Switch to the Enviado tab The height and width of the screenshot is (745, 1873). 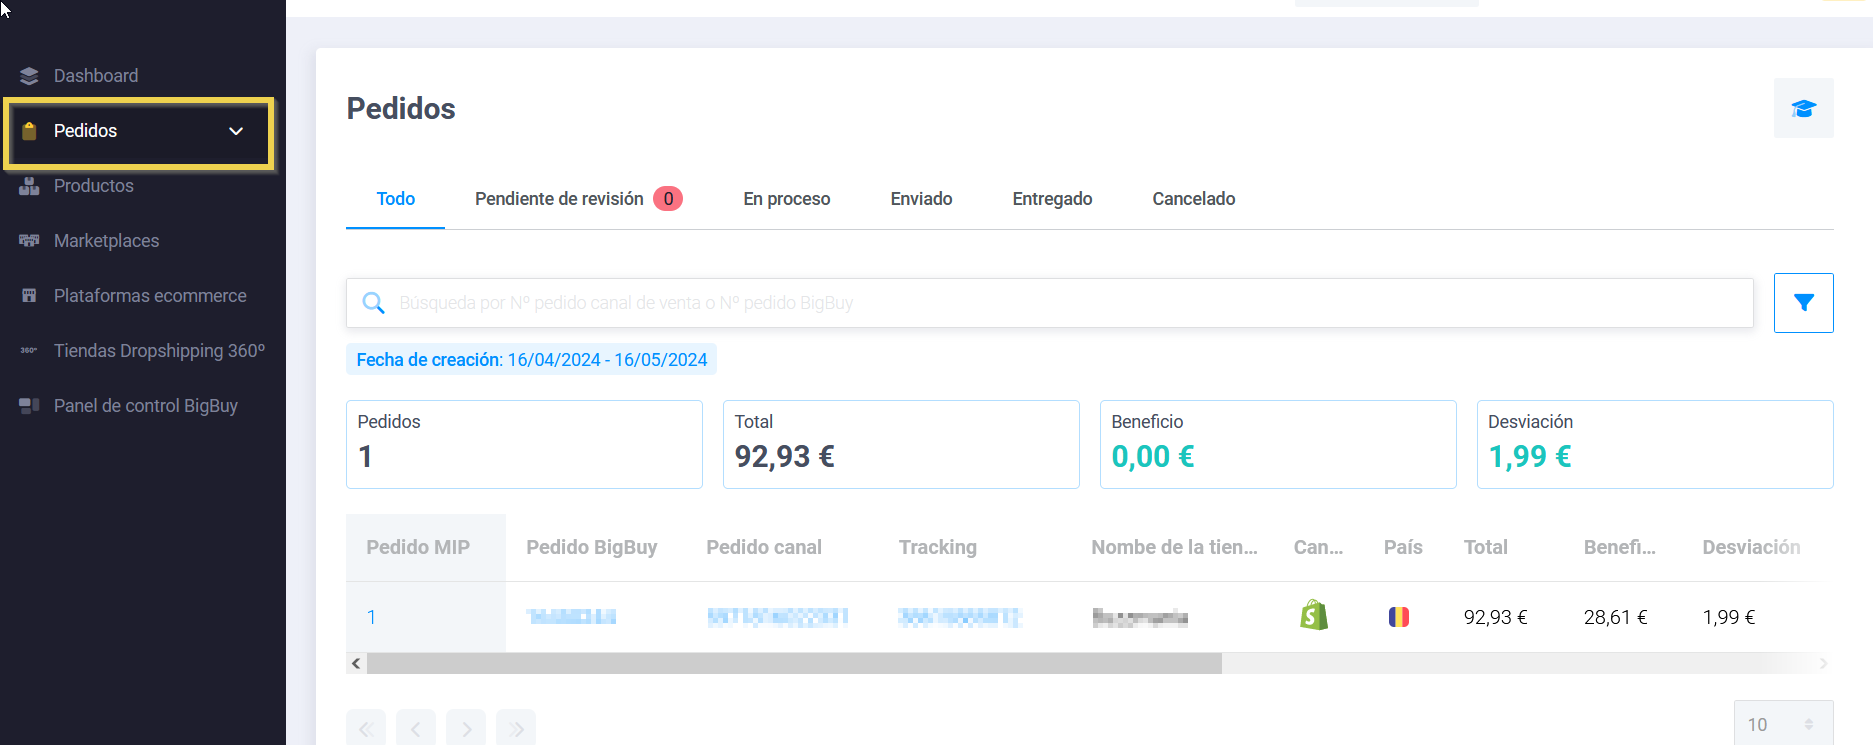pos(921,199)
